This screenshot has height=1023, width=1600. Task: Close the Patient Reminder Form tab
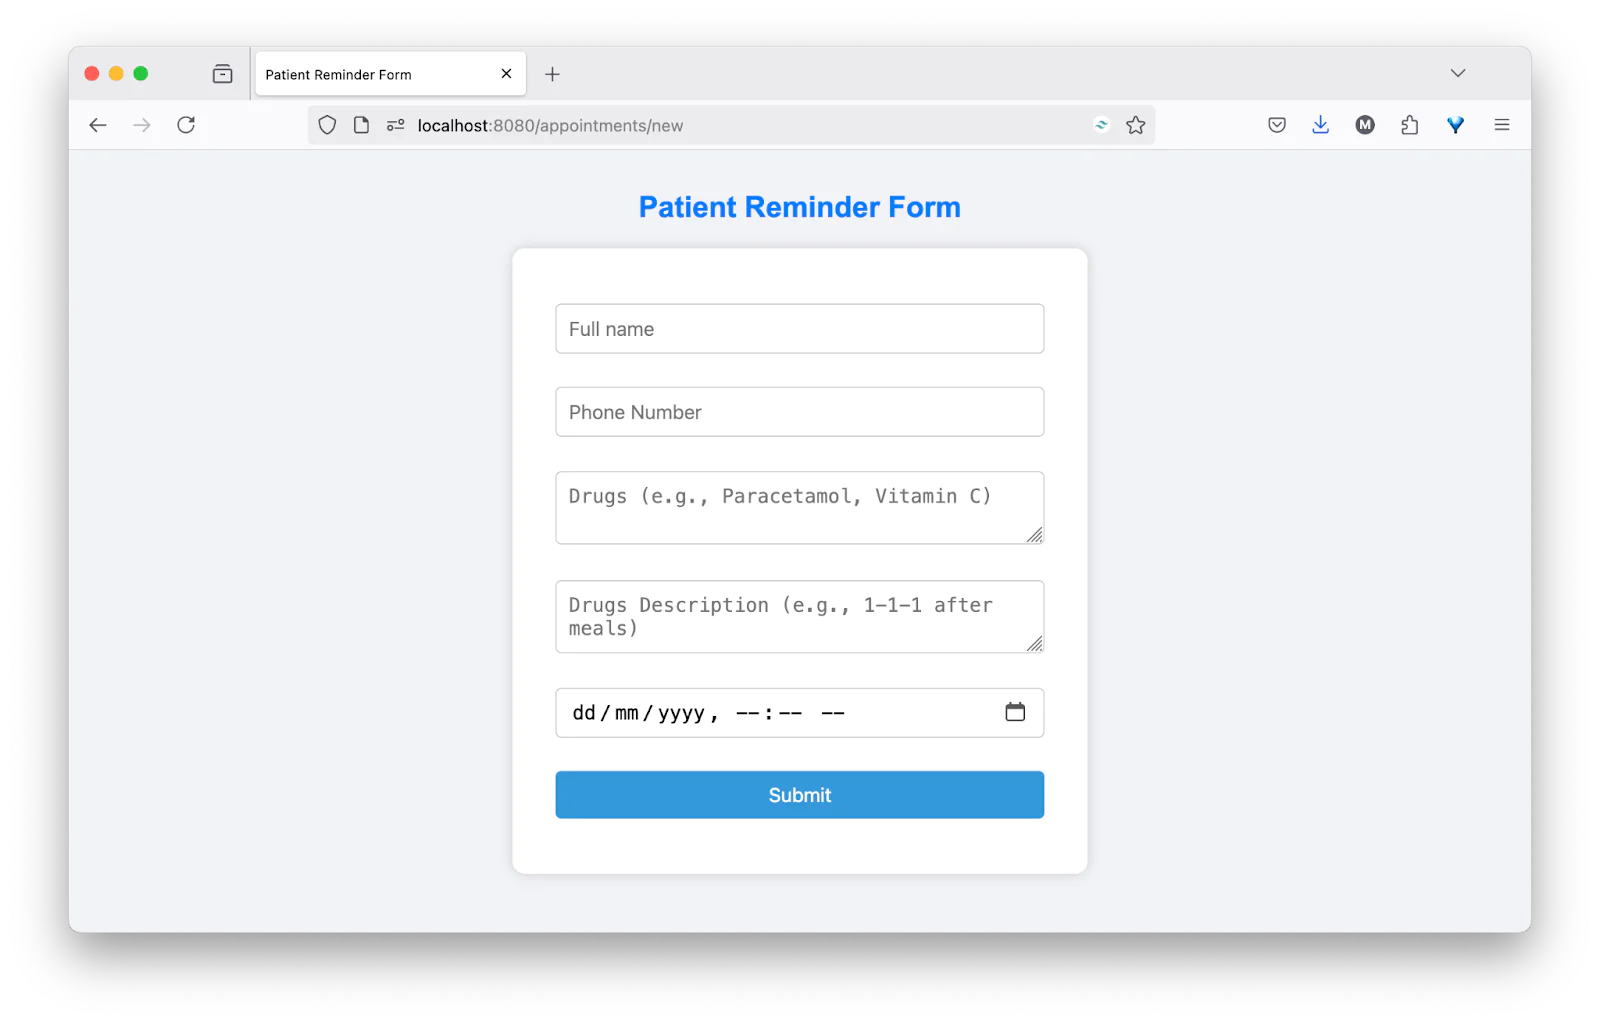click(x=506, y=73)
